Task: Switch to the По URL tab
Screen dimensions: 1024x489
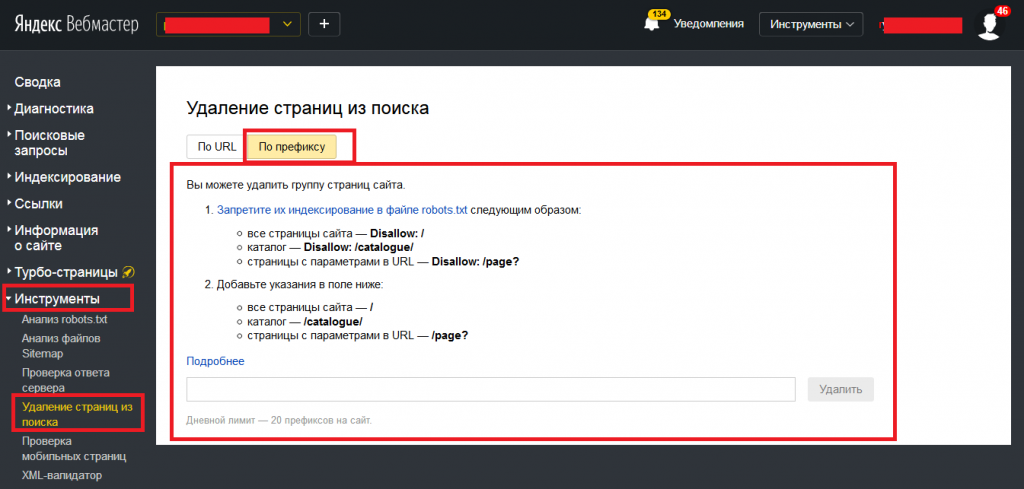Action: (x=217, y=147)
